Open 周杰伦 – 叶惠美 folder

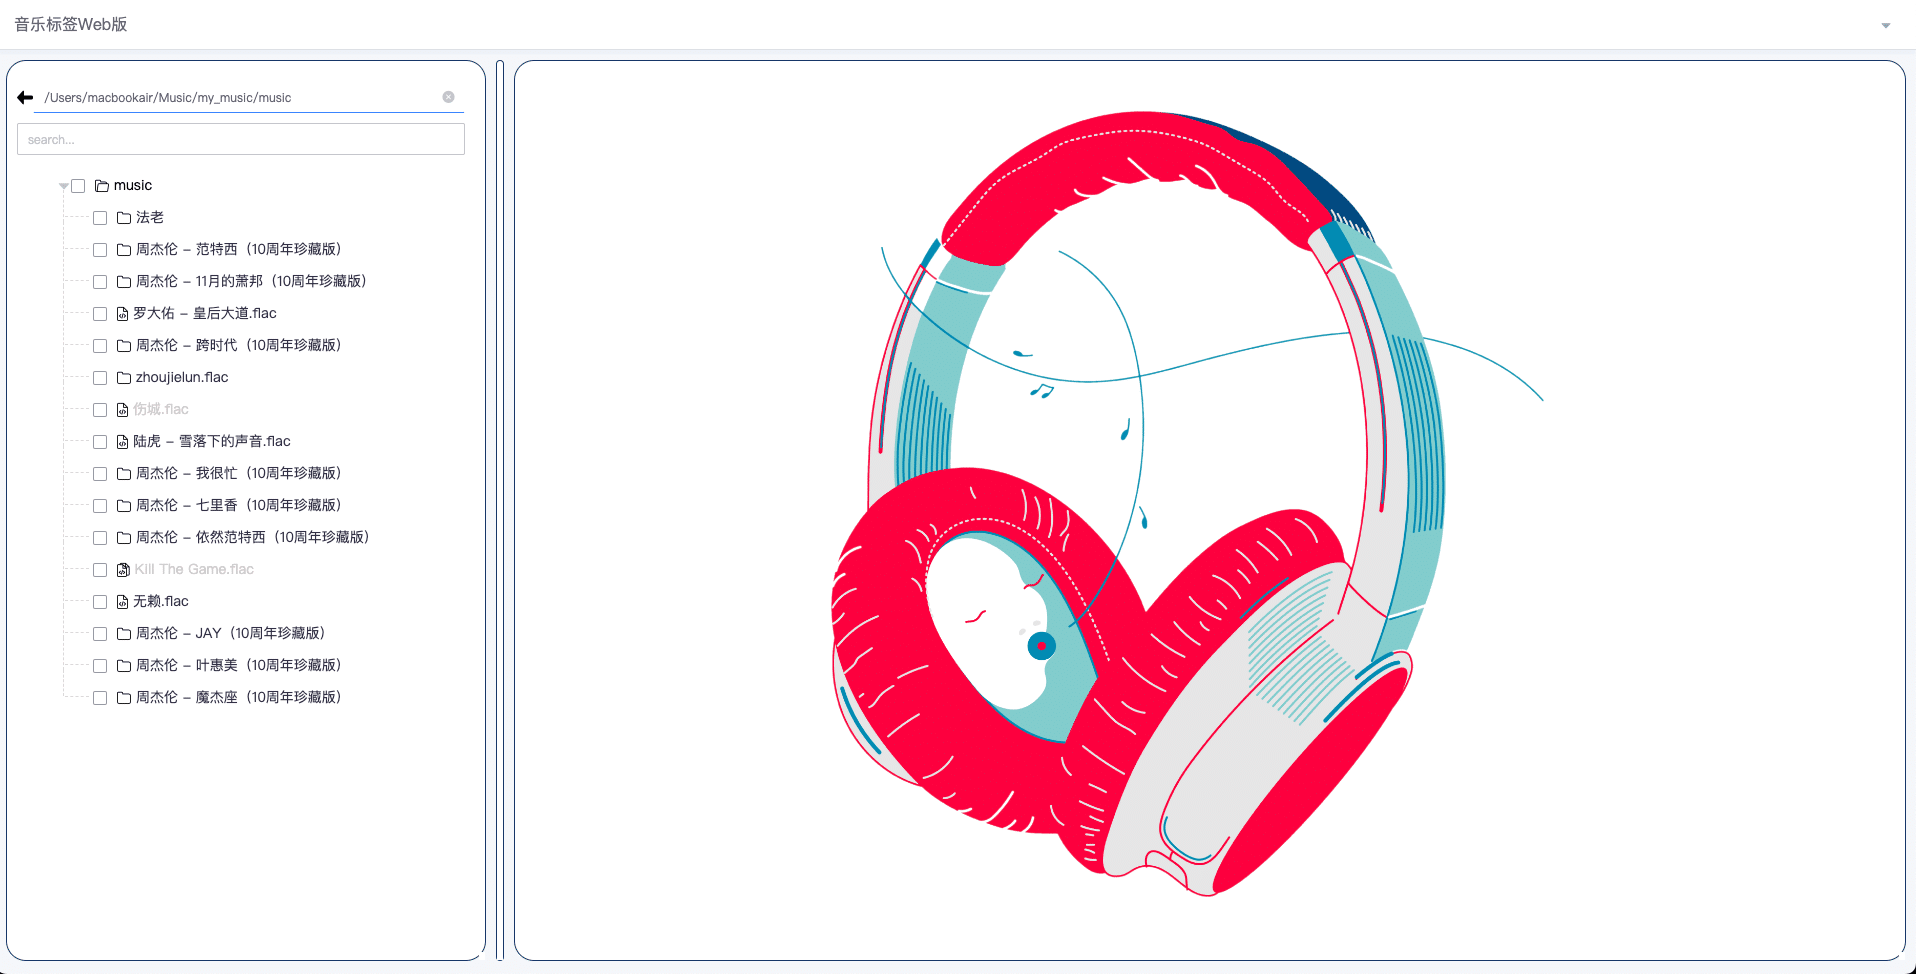[240, 665]
